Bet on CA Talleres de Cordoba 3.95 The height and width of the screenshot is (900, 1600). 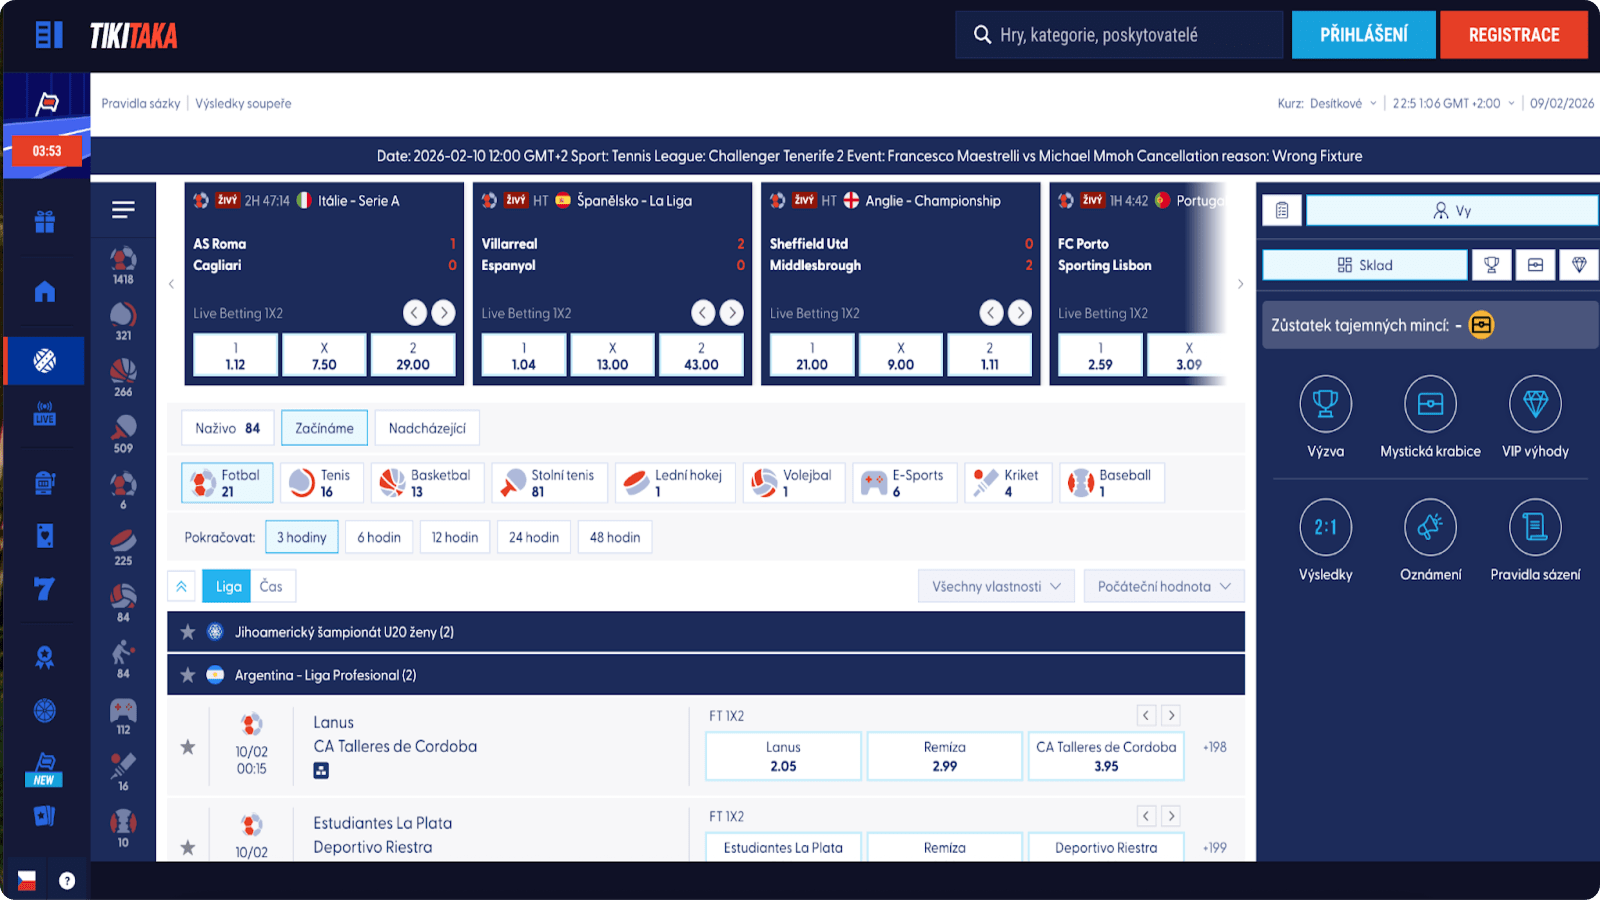coord(1106,756)
